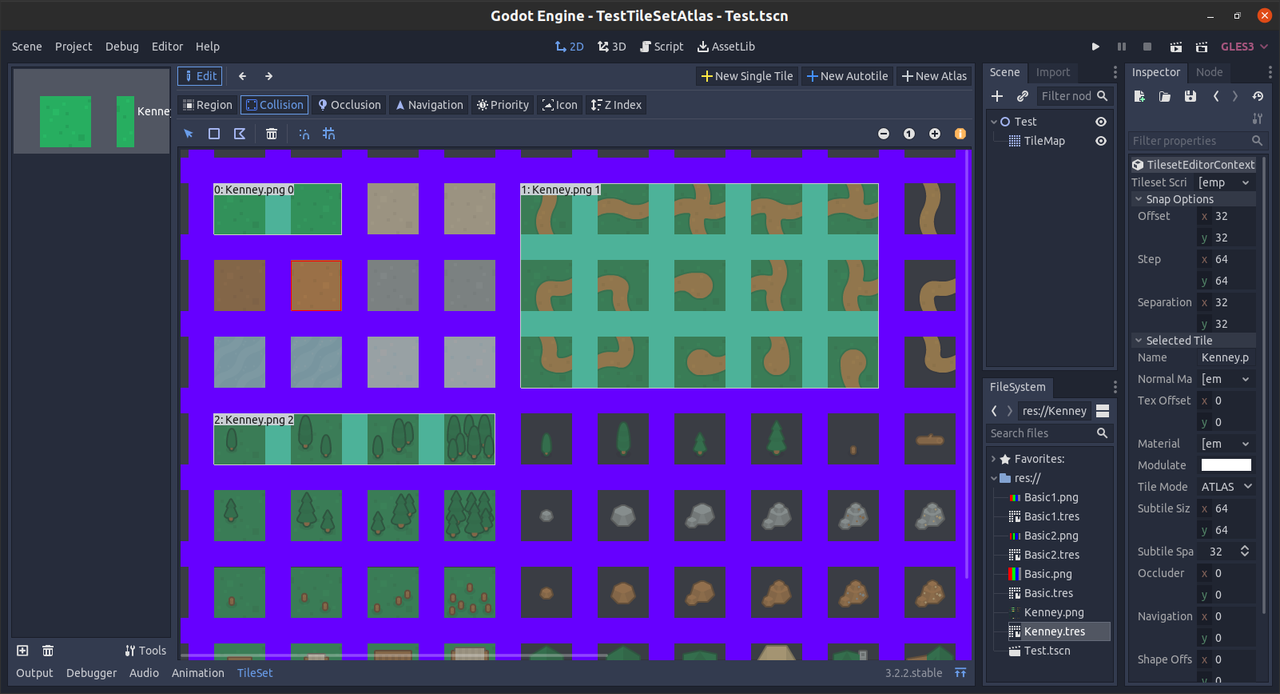Adjust Subtile Spacing stepper arrows
Image resolution: width=1280 pixels, height=694 pixels.
coord(1245,551)
